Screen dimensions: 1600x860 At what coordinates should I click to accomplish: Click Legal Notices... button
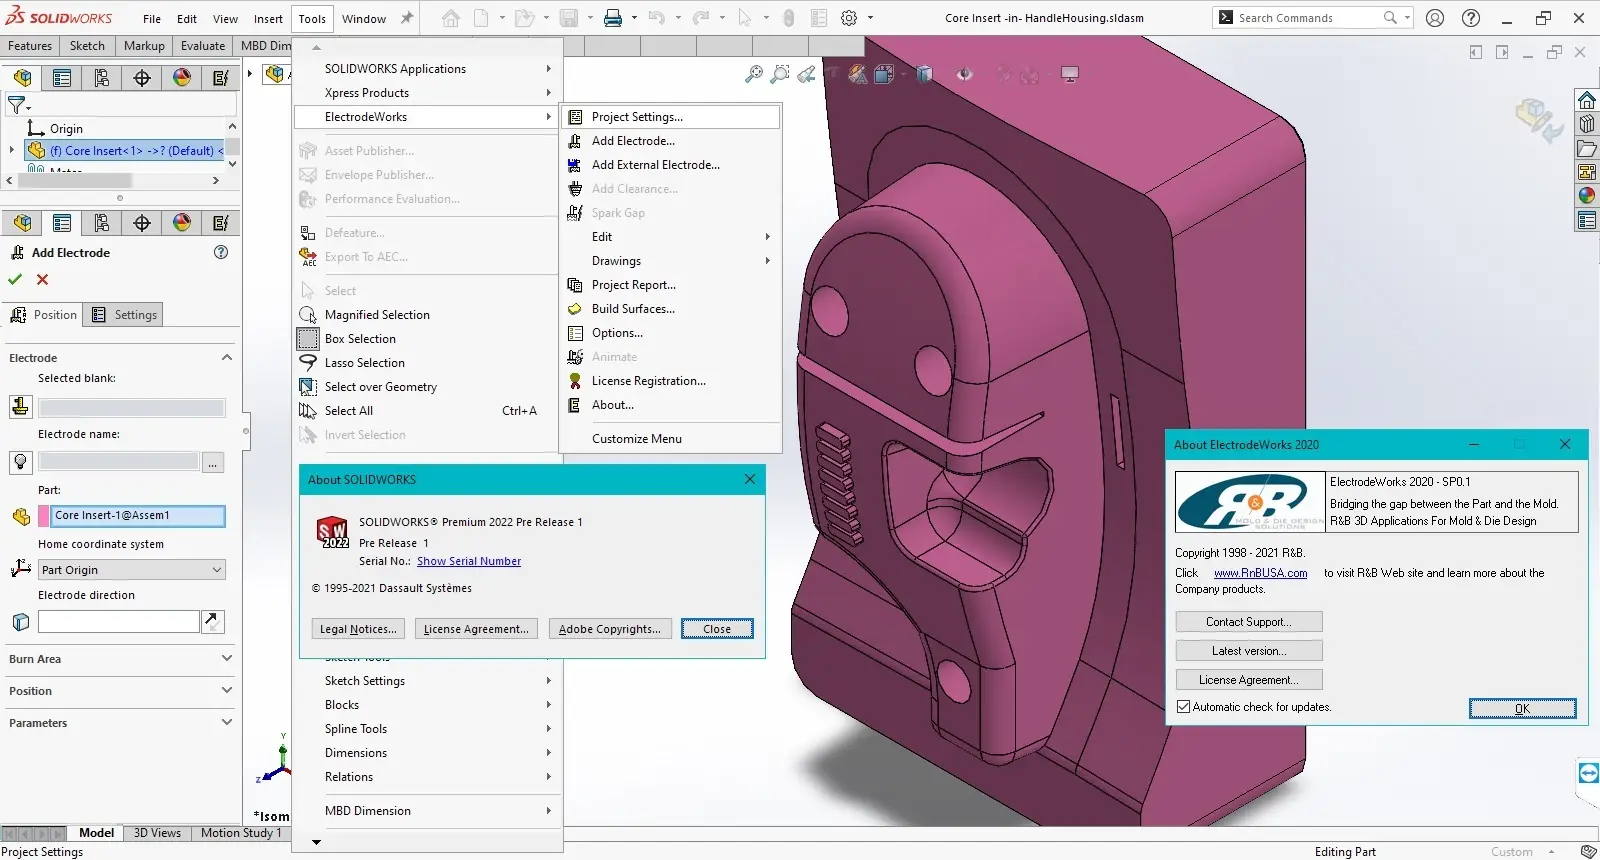coord(358,629)
